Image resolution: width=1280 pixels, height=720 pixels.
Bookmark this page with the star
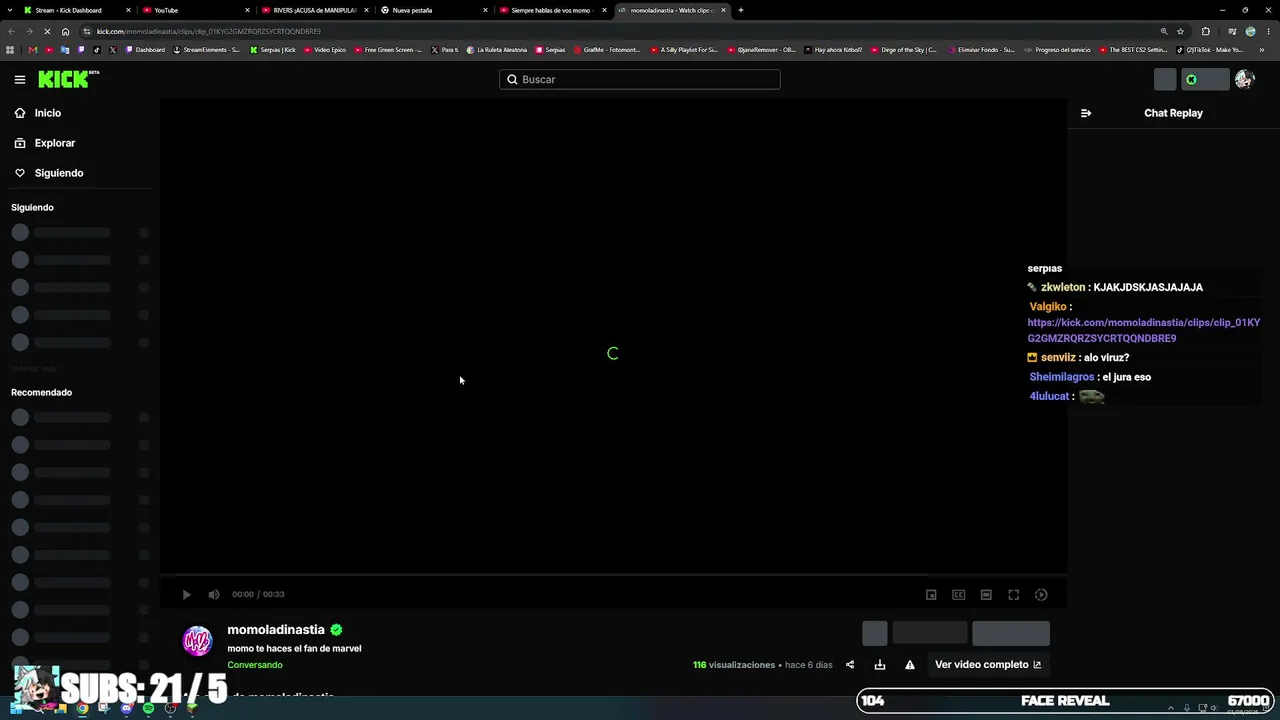[1180, 31]
